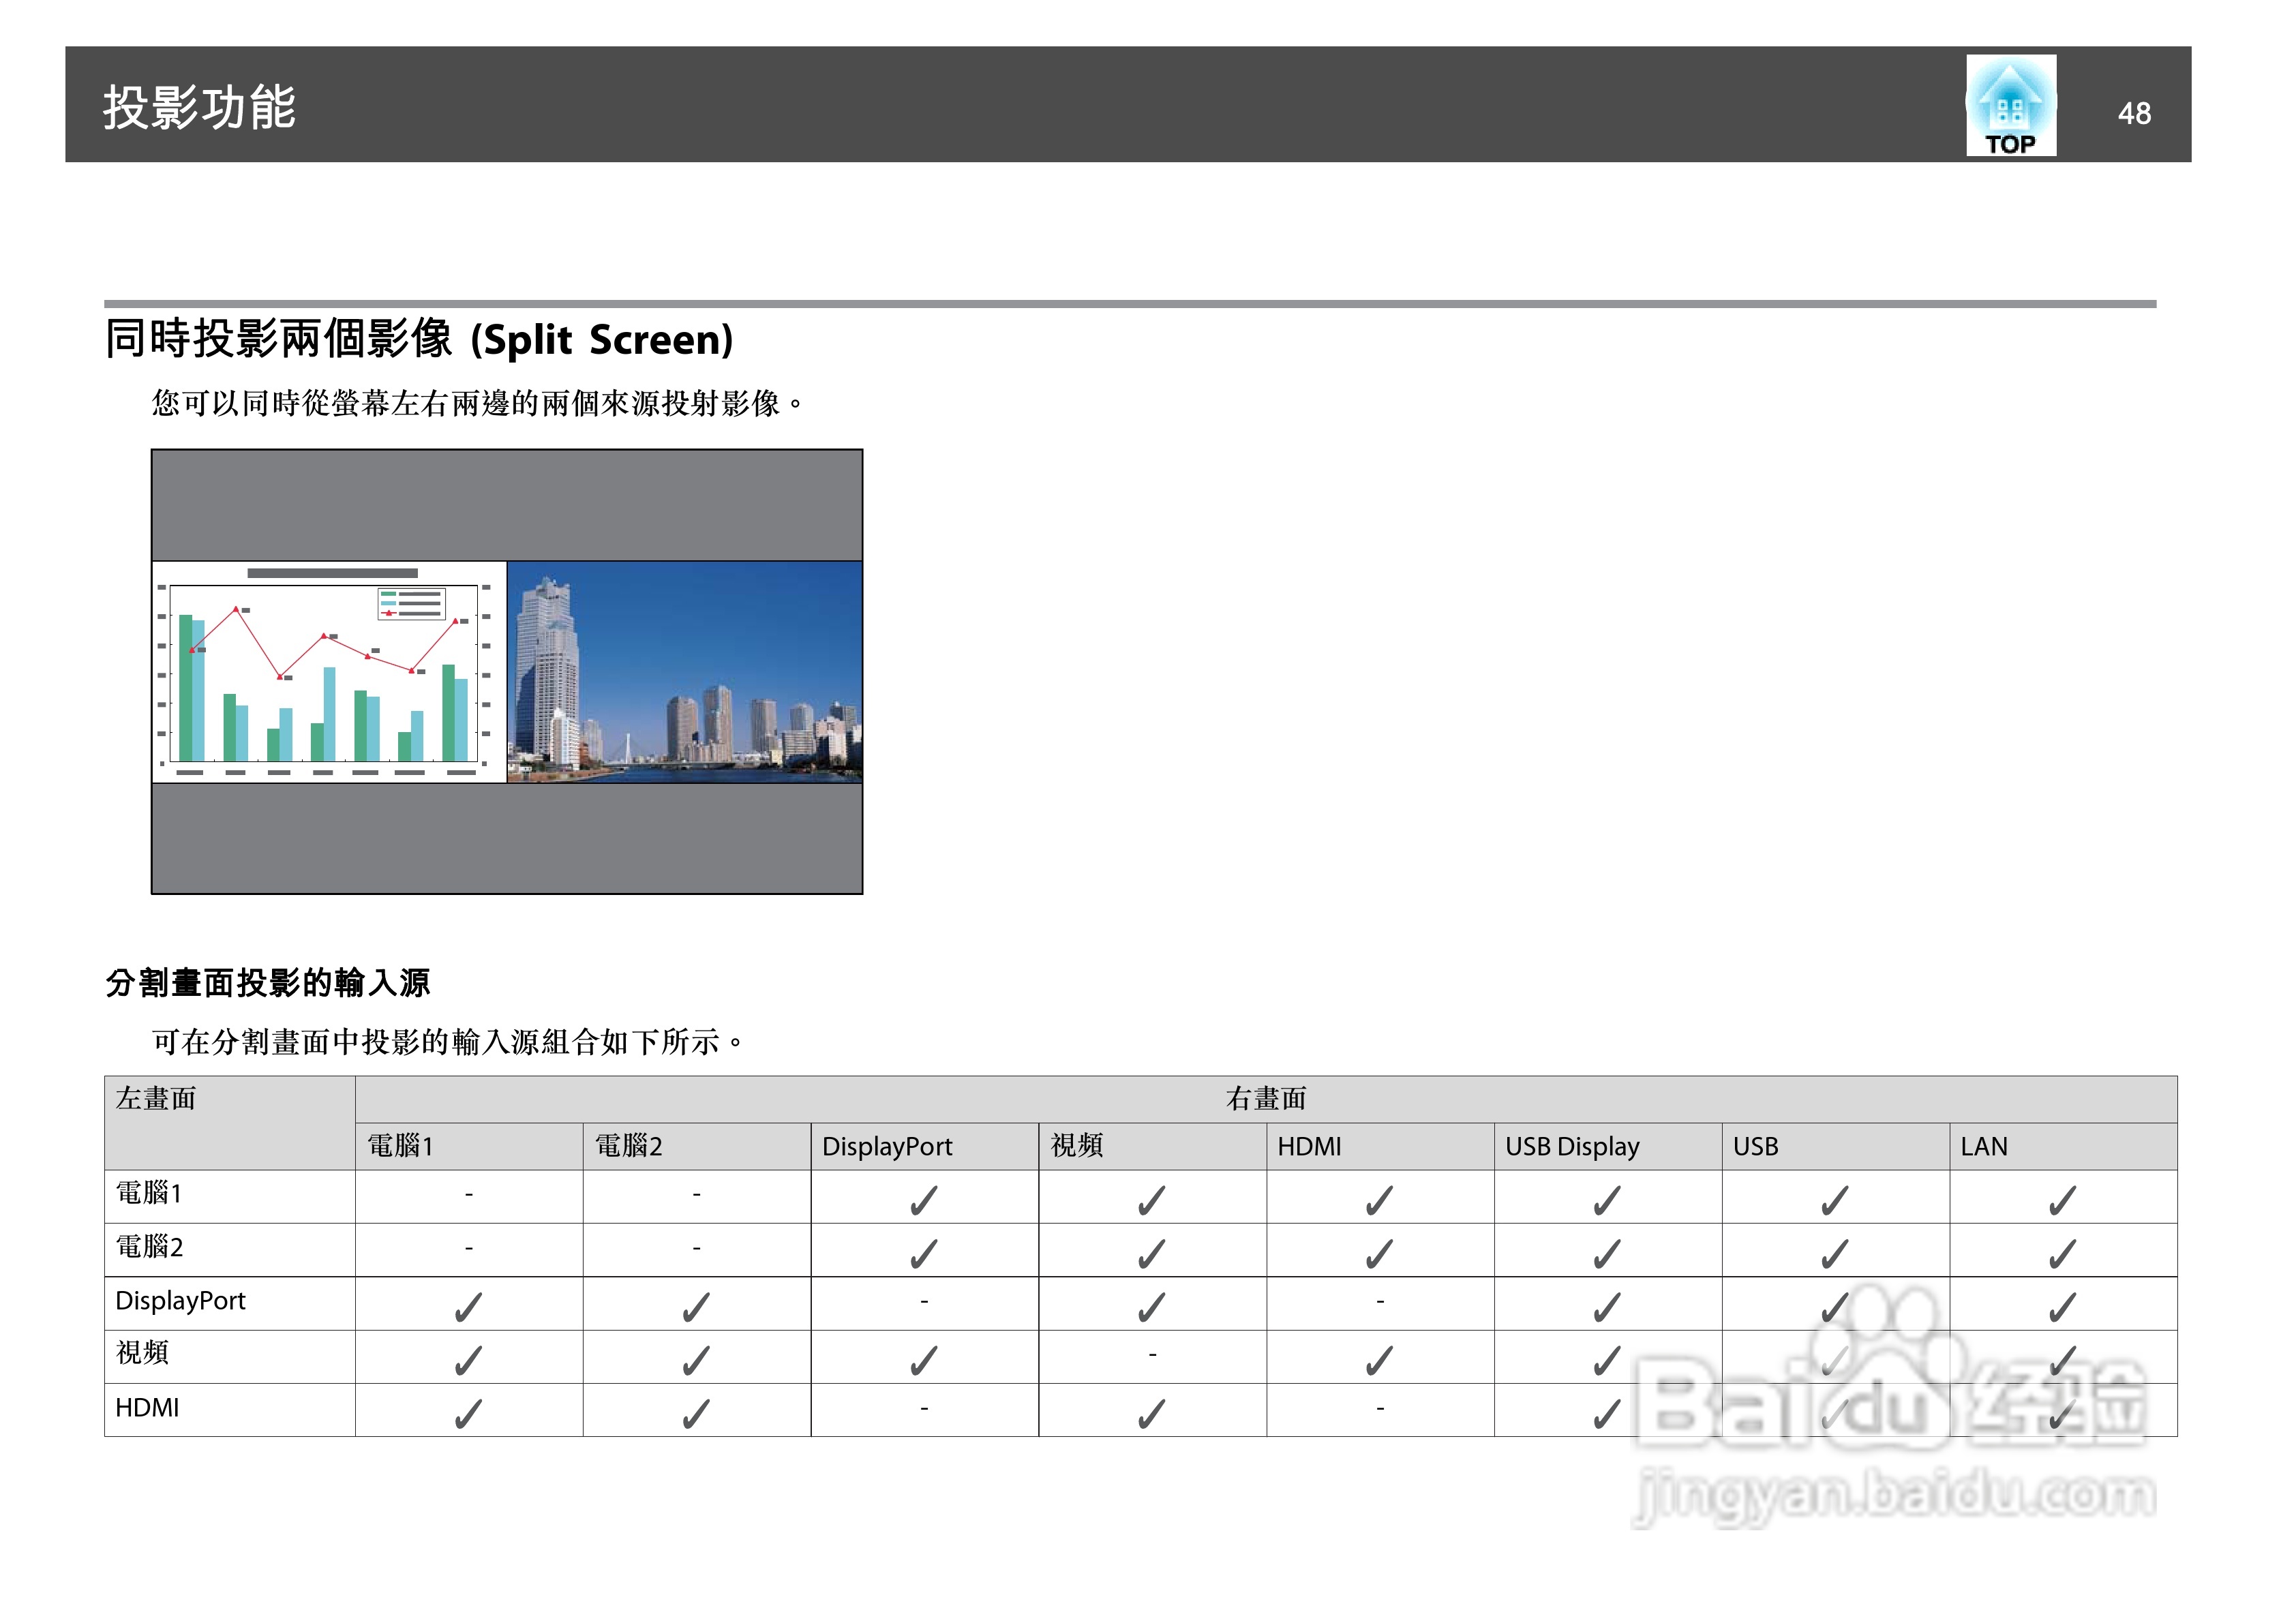Image resolution: width=2296 pixels, height=1623 pixels.
Task: Click the bar chart left screen image
Action: click(x=329, y=672)
